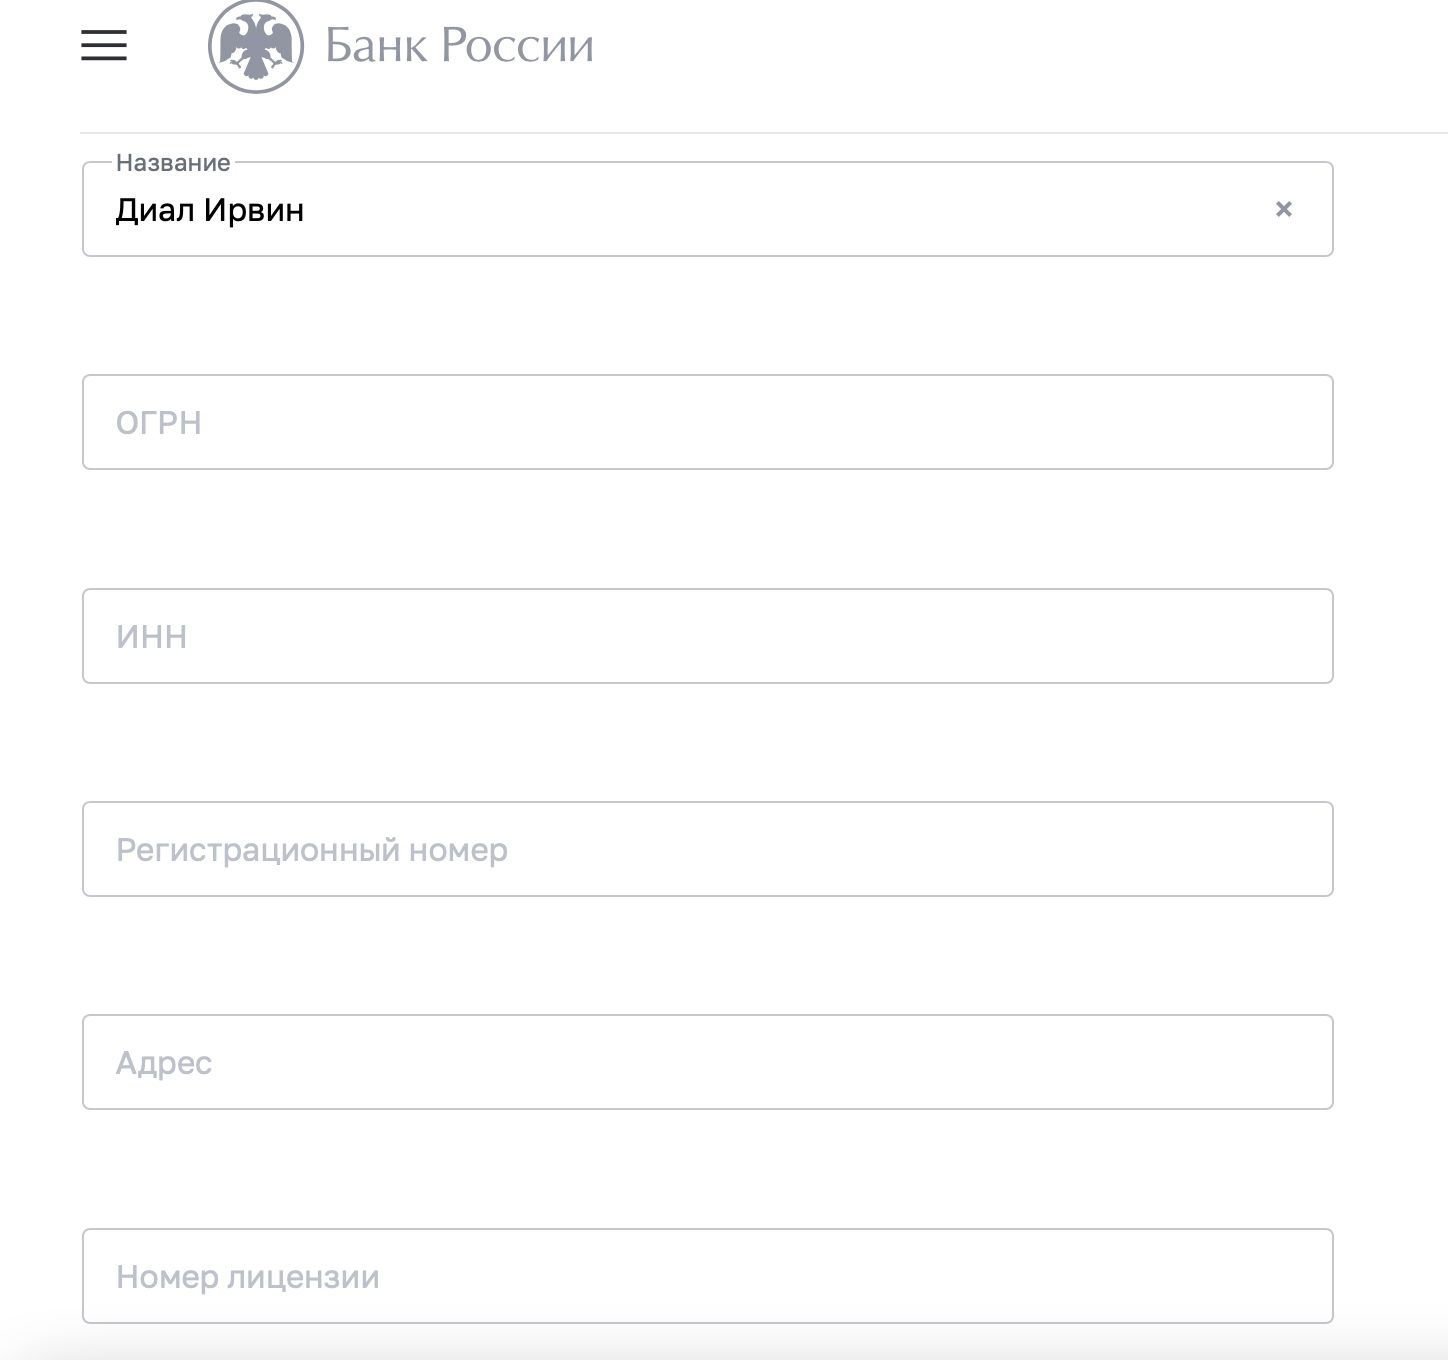
Task: Select the ИНН input field
Action: [708, 636]
